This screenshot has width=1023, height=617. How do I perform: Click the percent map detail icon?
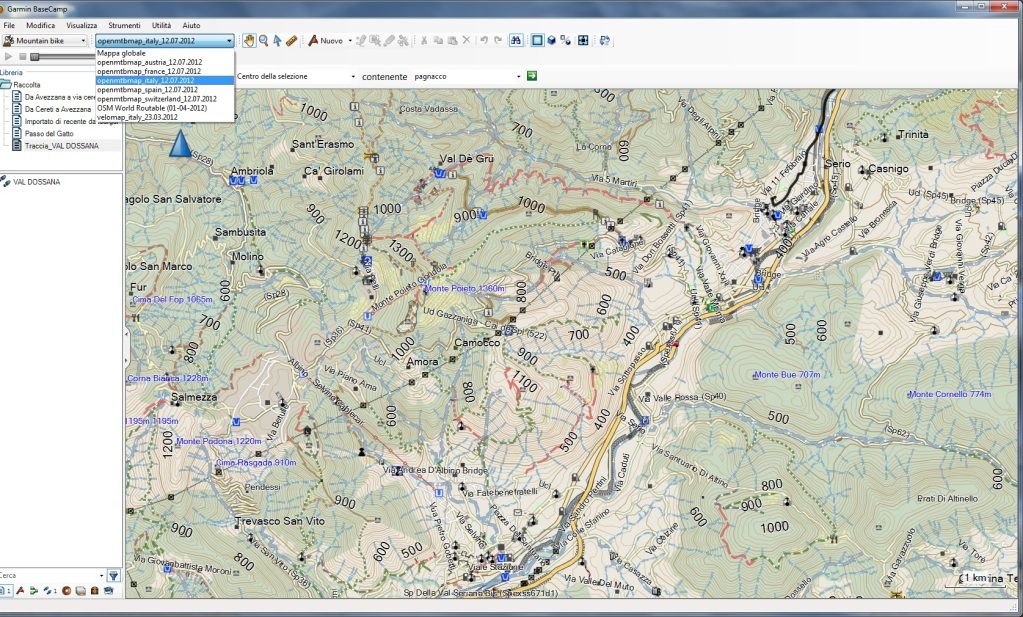coord(566,40)
